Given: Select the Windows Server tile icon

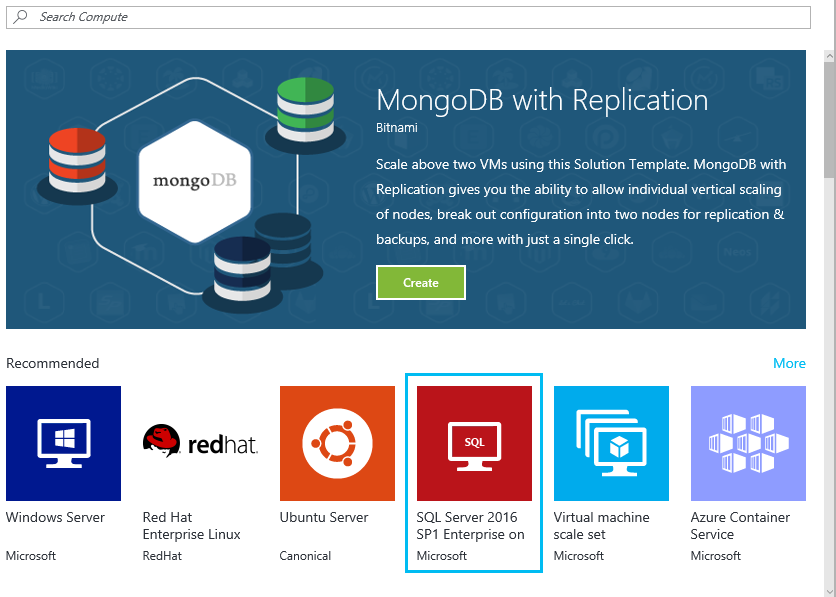Looking at the screenshot, I should pyautogui.click(x=63, y=443).
